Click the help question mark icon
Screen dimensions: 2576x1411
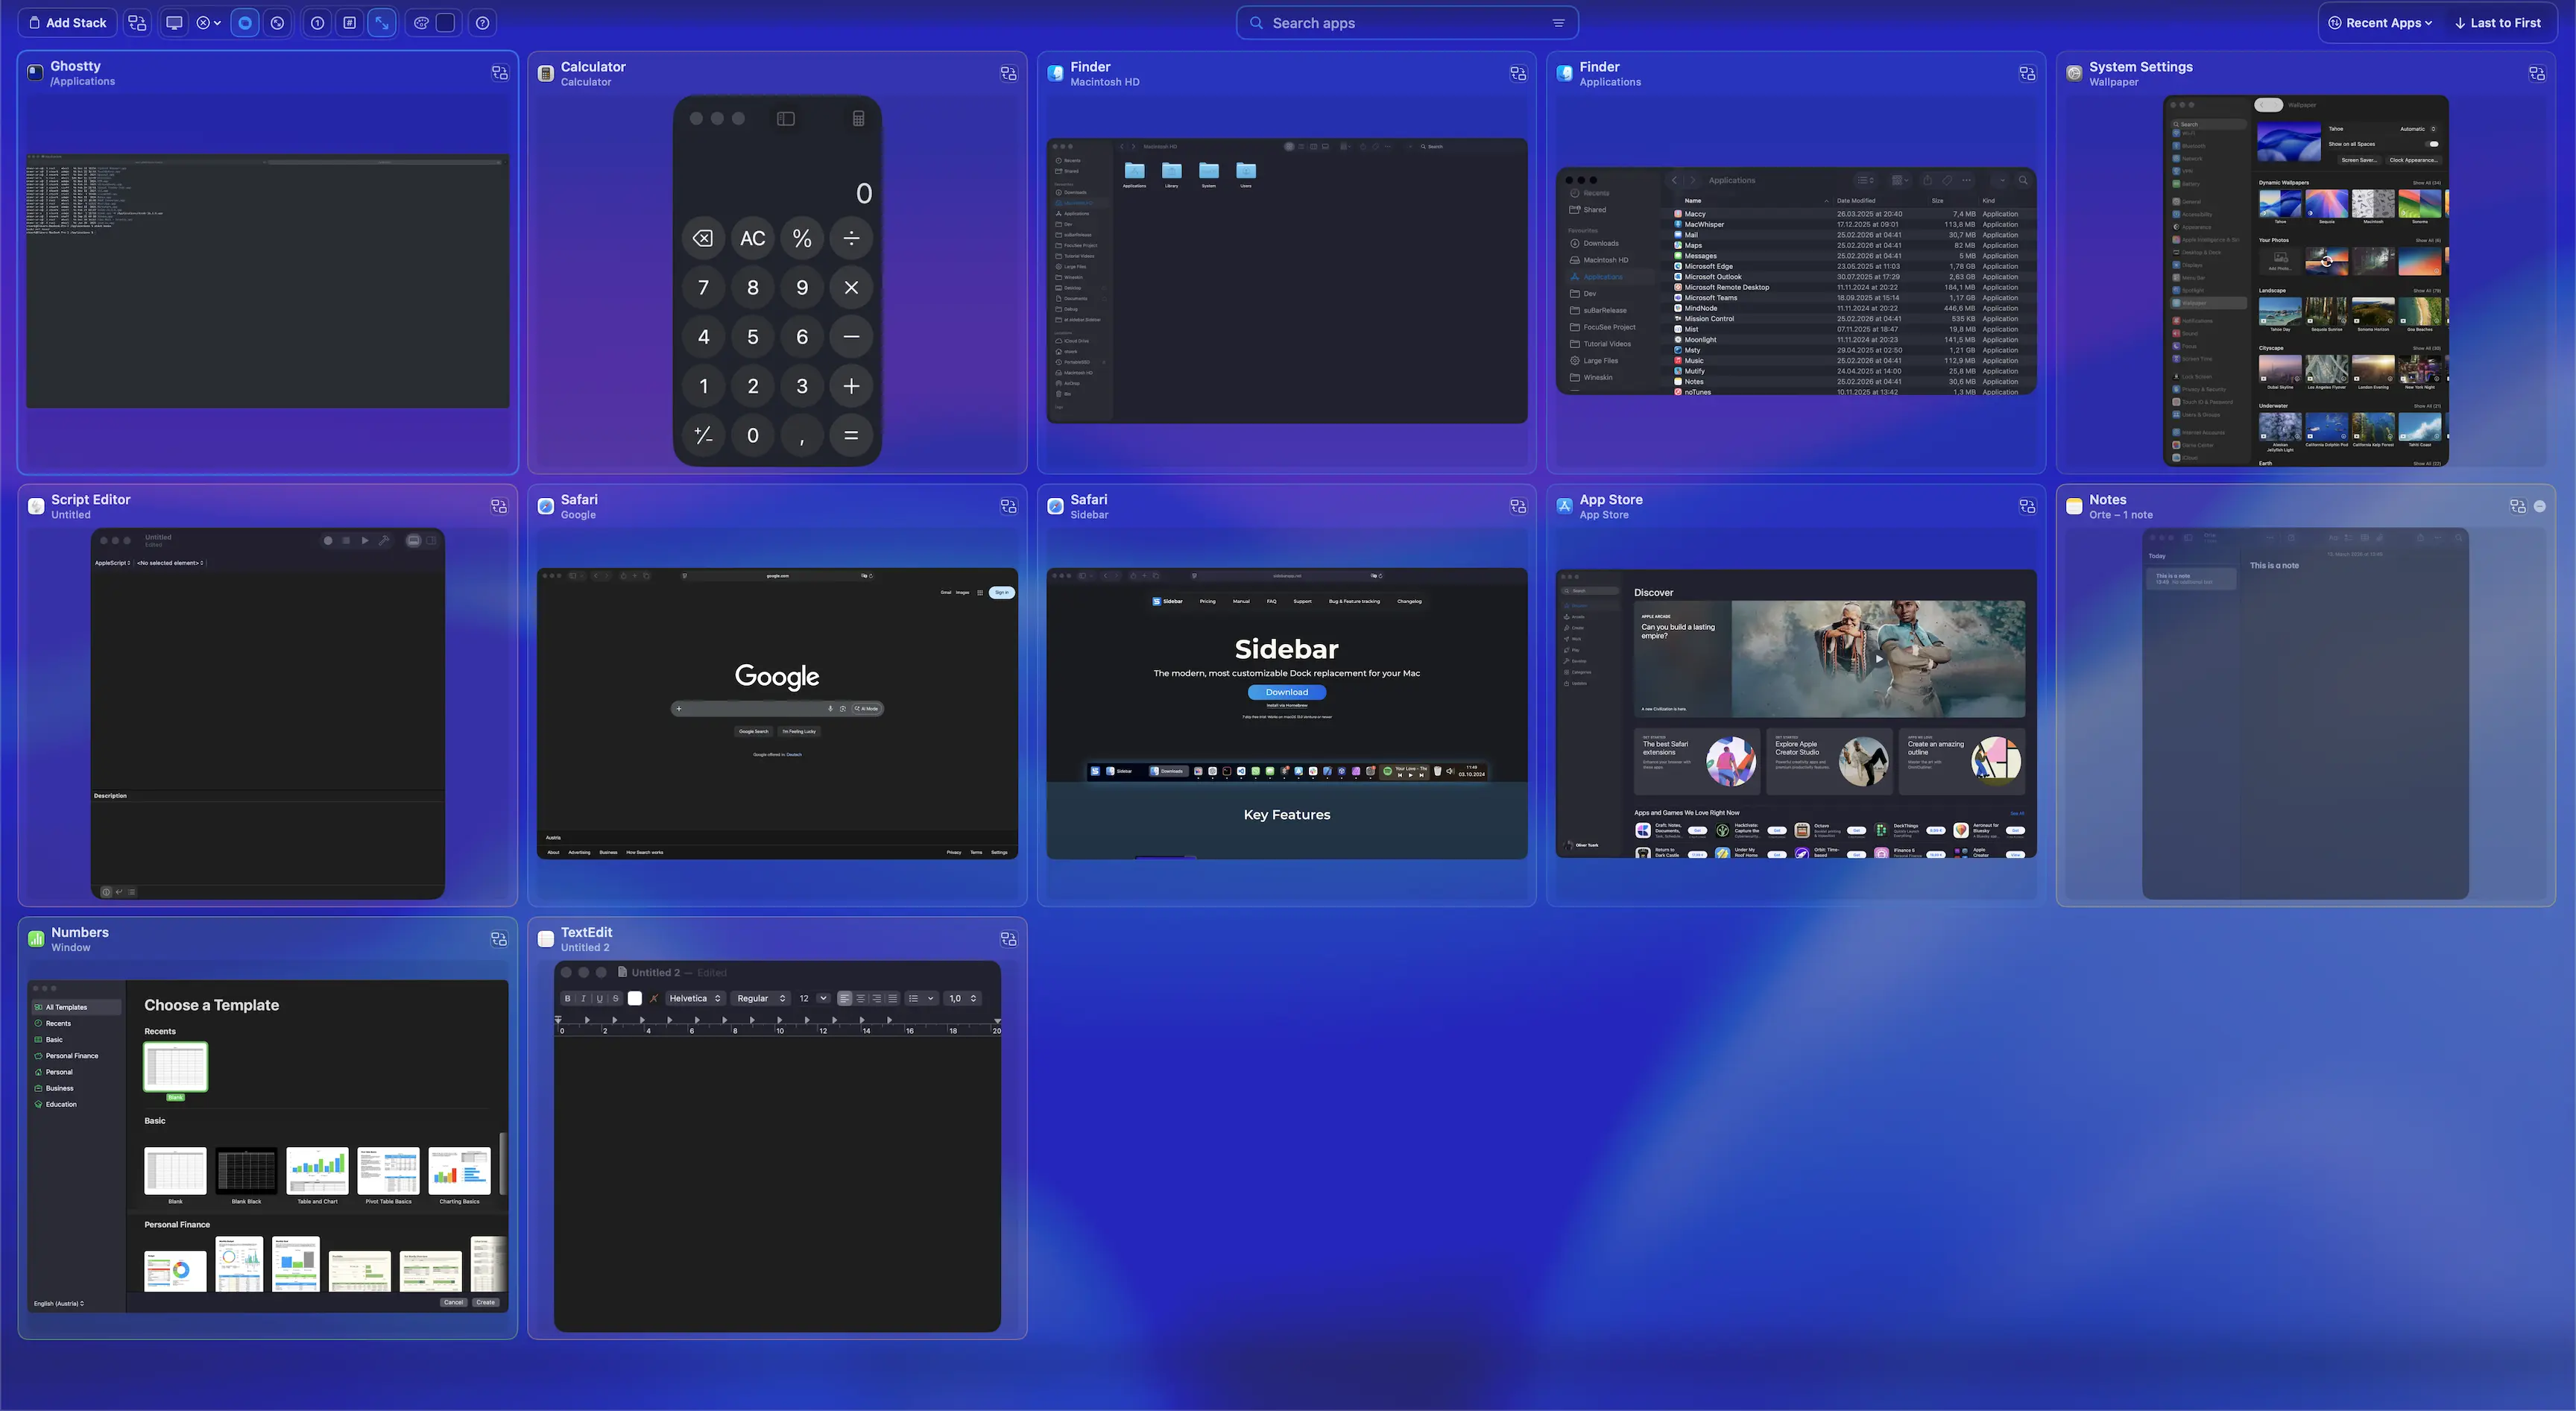pyautogui.click(x=482, y=22)
